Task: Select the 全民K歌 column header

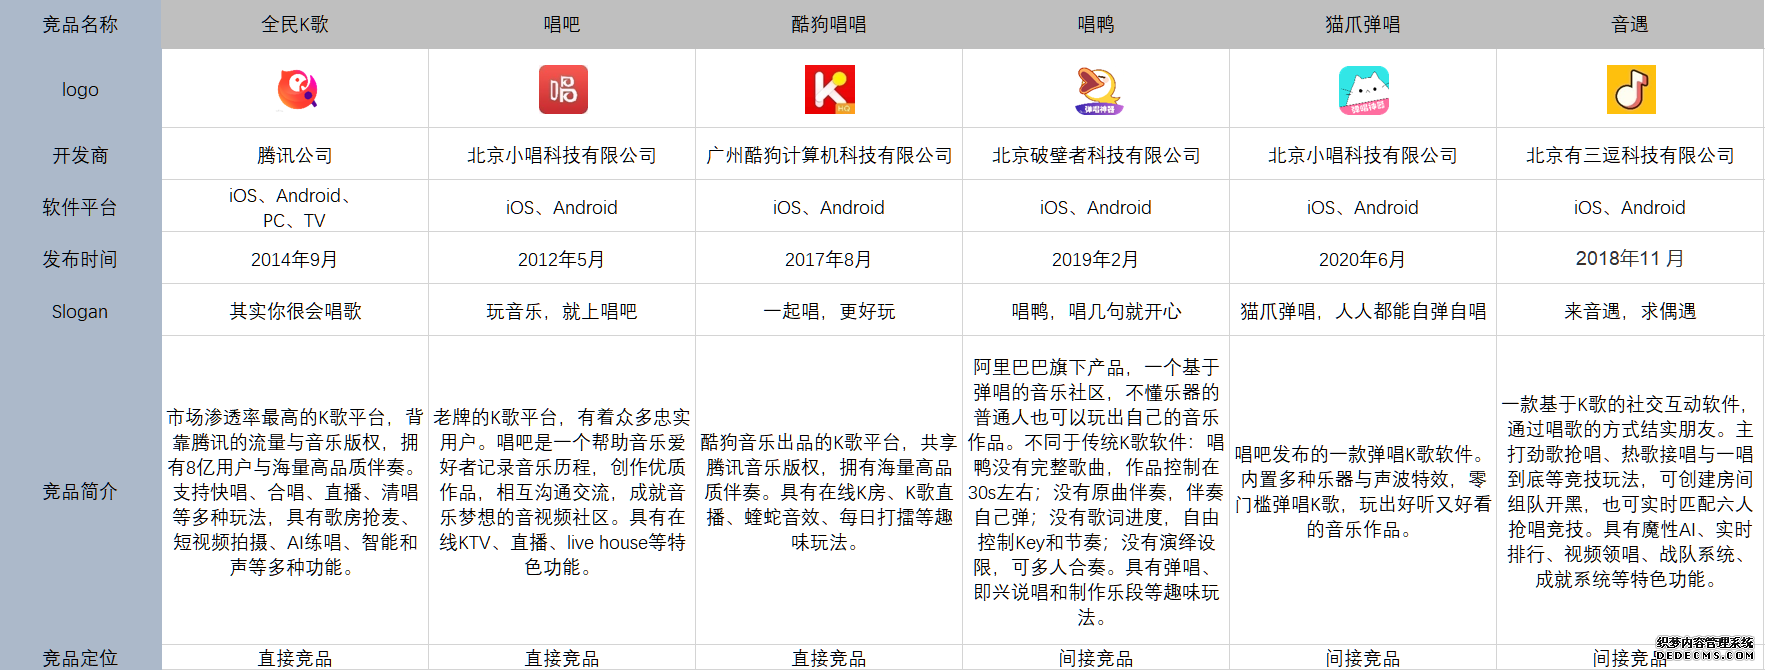Action: point(295,24)
